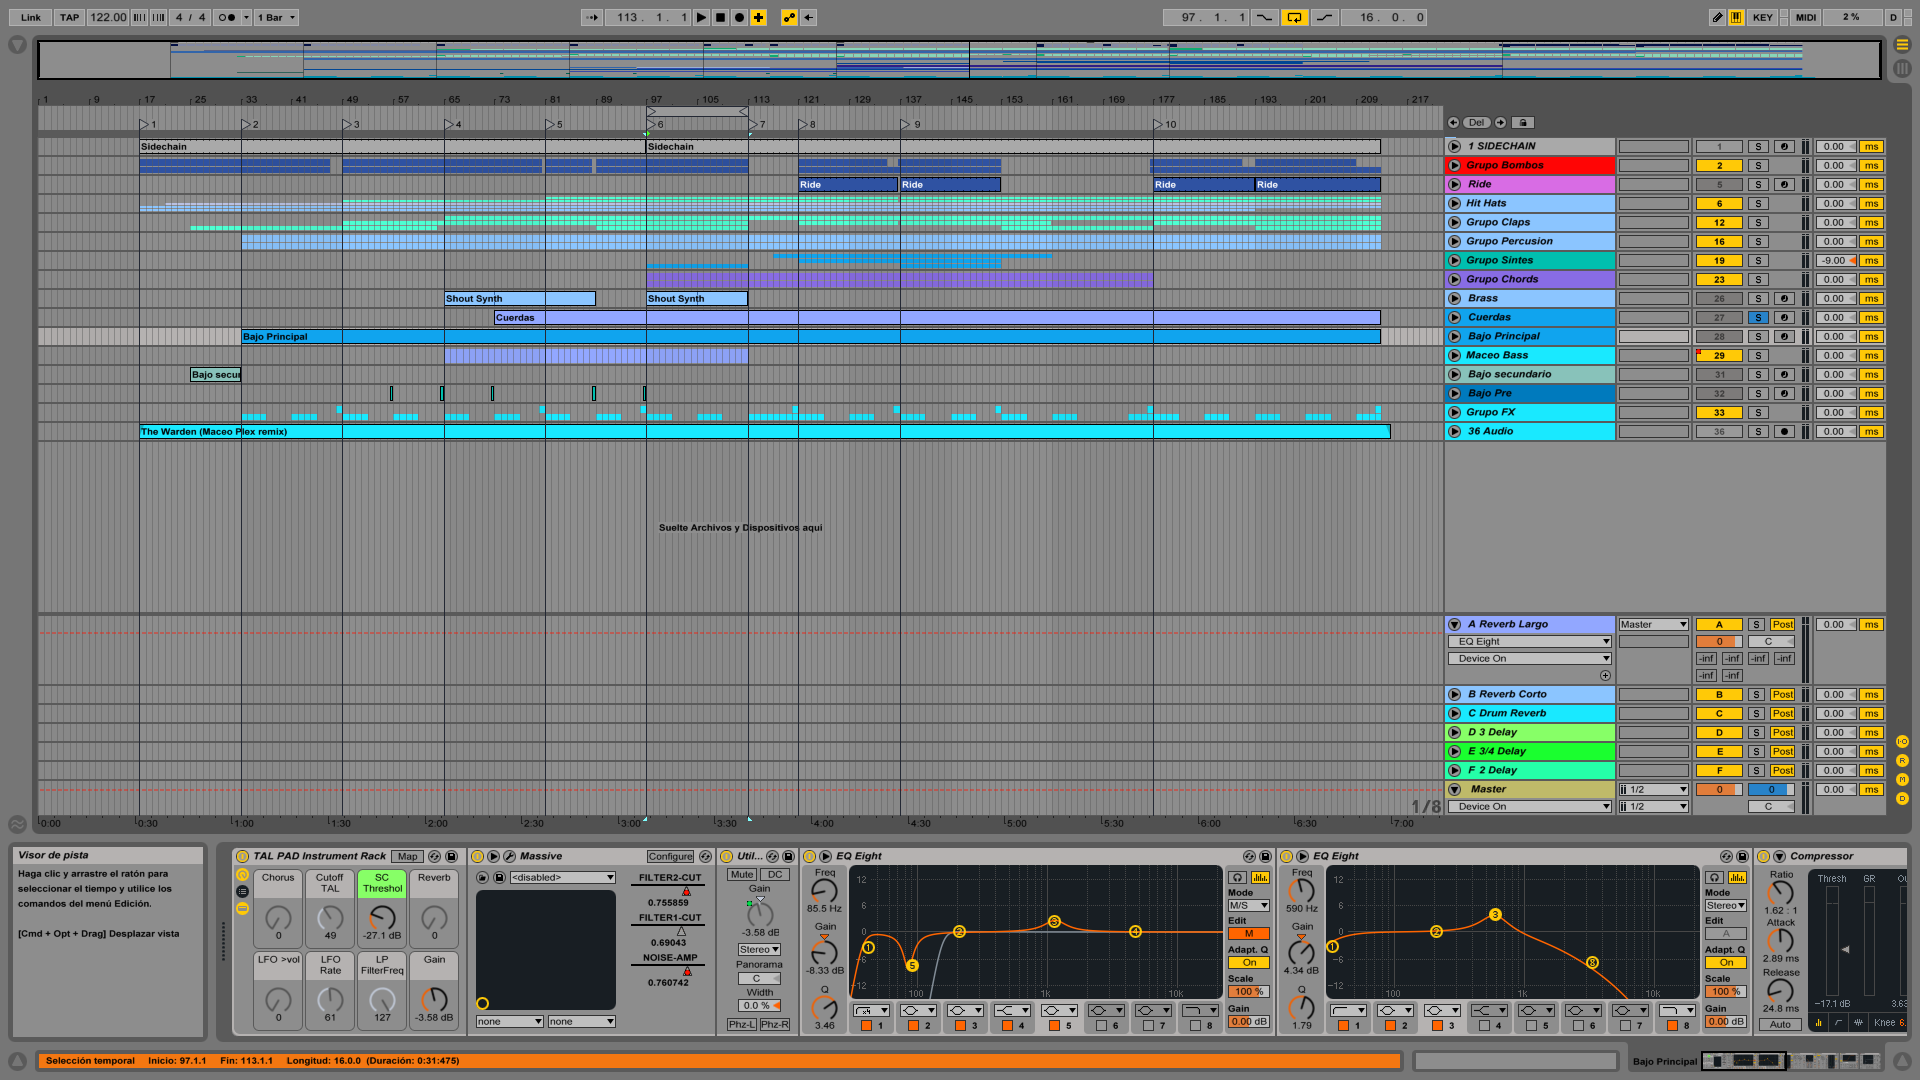
Task: Unfold the Cuerdas track
Action: click(1455, 317)
